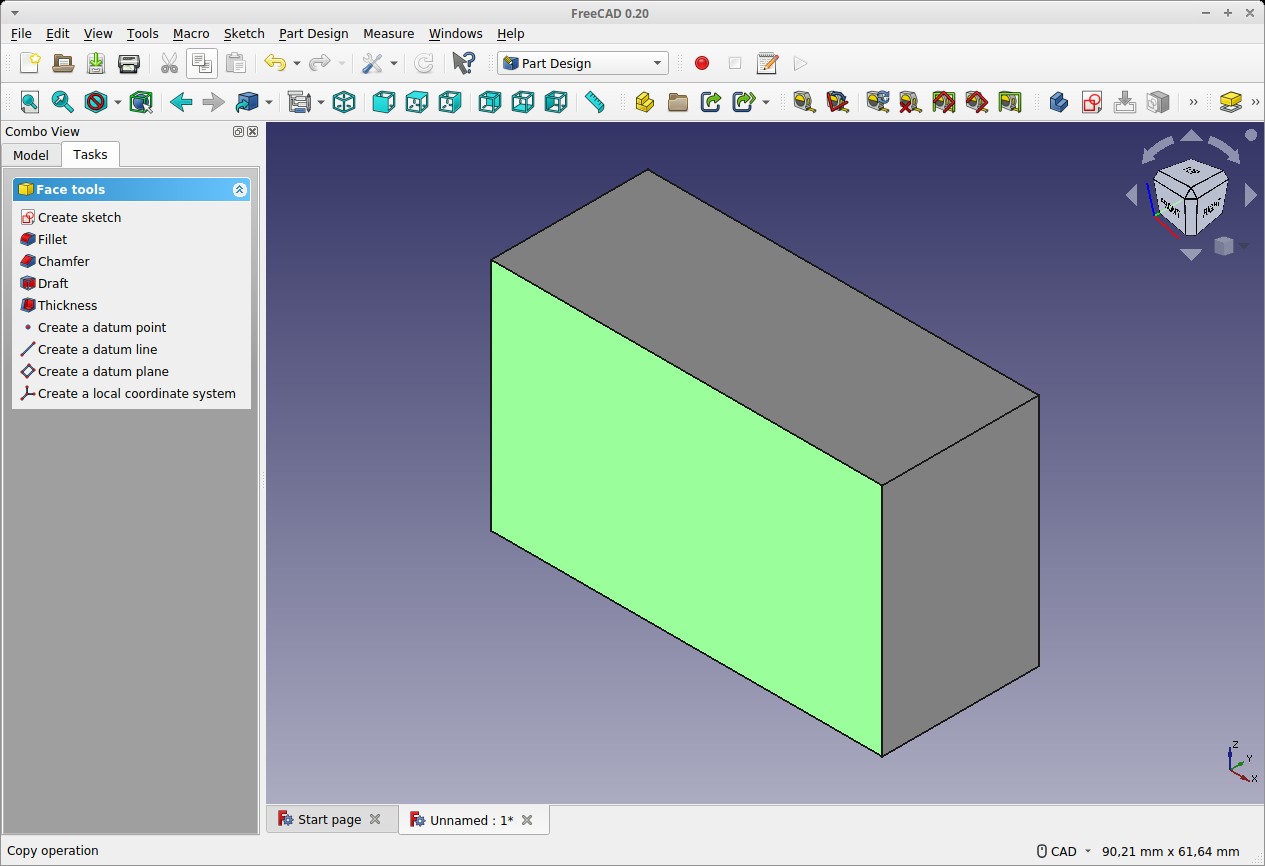The image size is (1265, 866).
Task: Expand the draw style dropdown arrow
Action: 117,102
